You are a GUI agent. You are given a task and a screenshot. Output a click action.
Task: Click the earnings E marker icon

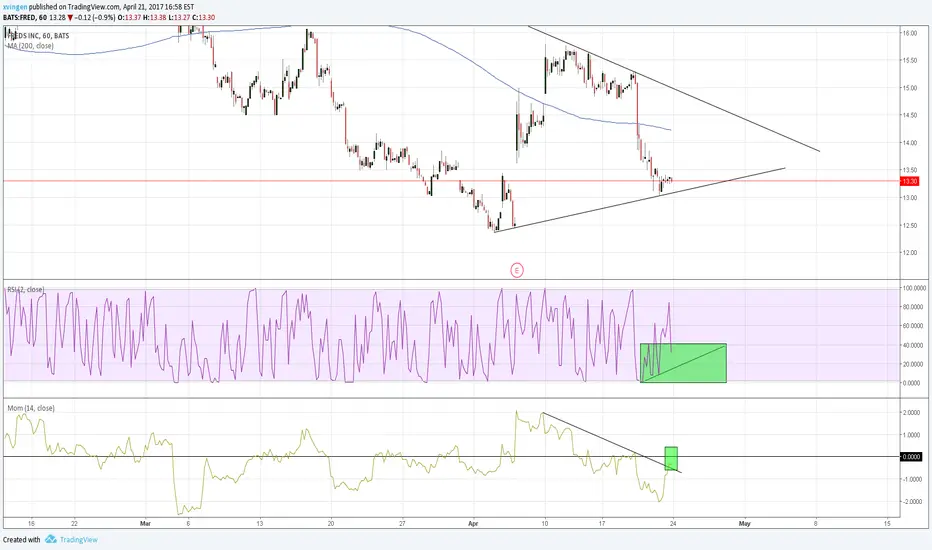pyautogui.click(x=517, y=271)
